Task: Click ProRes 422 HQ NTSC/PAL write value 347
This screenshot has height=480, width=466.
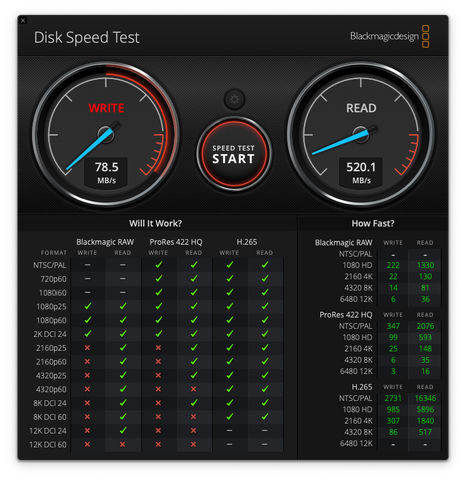Action: coord(393,326)
